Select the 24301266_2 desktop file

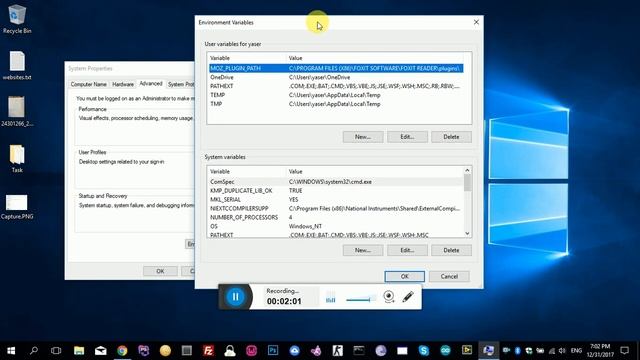[17, 111]
